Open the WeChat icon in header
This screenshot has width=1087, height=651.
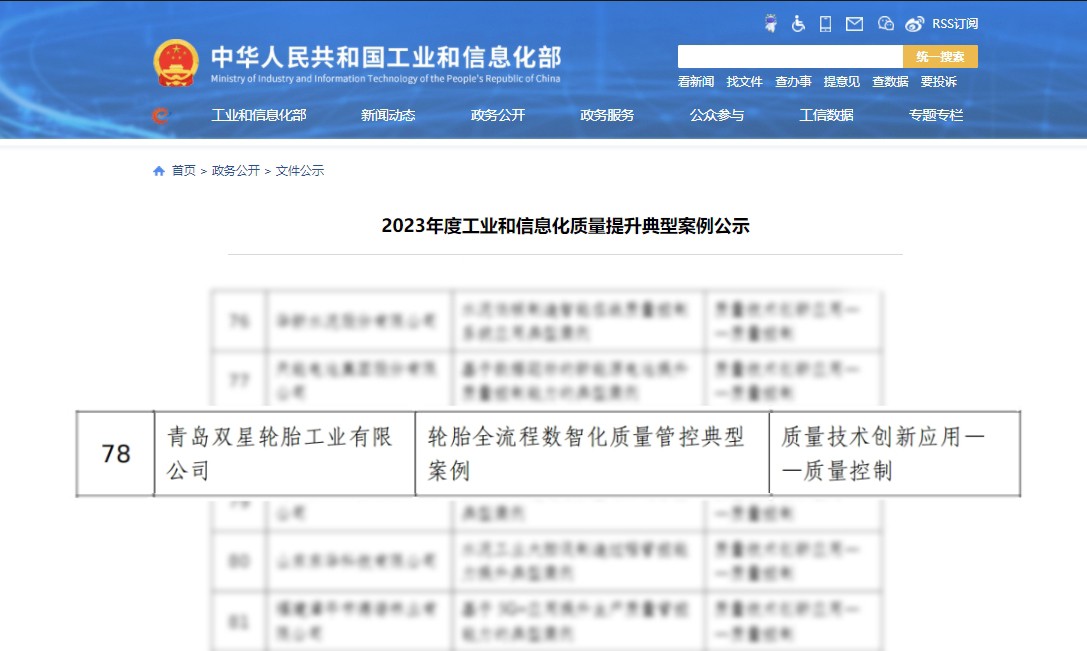885,24
